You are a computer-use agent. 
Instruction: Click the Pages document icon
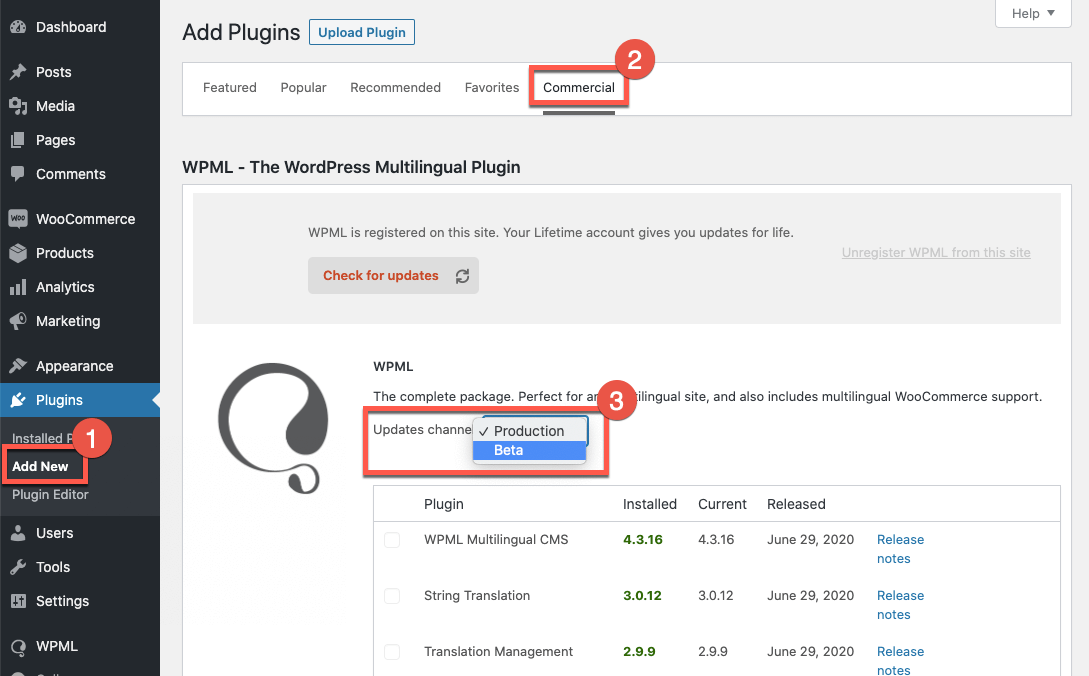click(x=18, y=140)
